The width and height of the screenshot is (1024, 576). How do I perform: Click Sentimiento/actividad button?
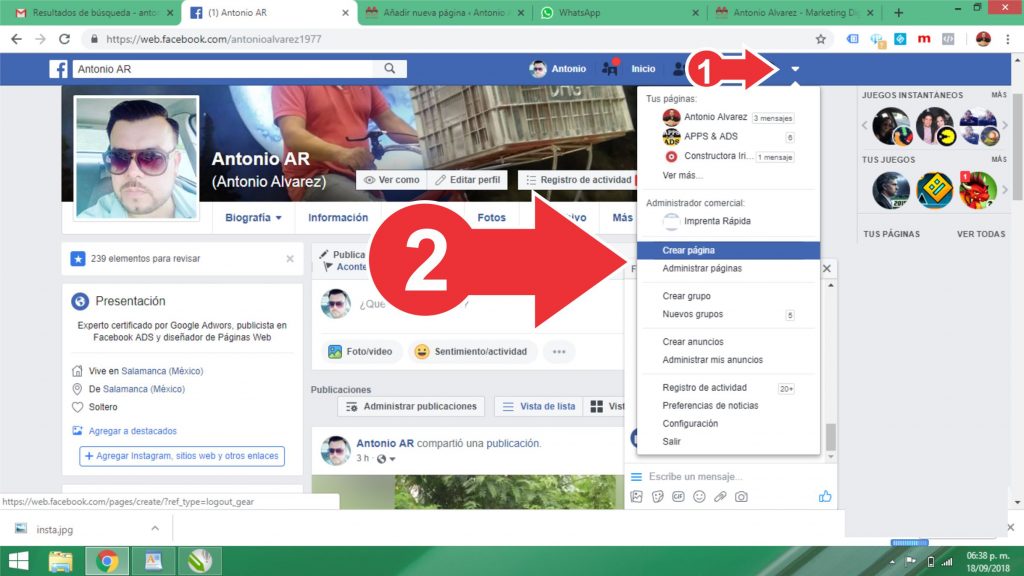[472, 351]
